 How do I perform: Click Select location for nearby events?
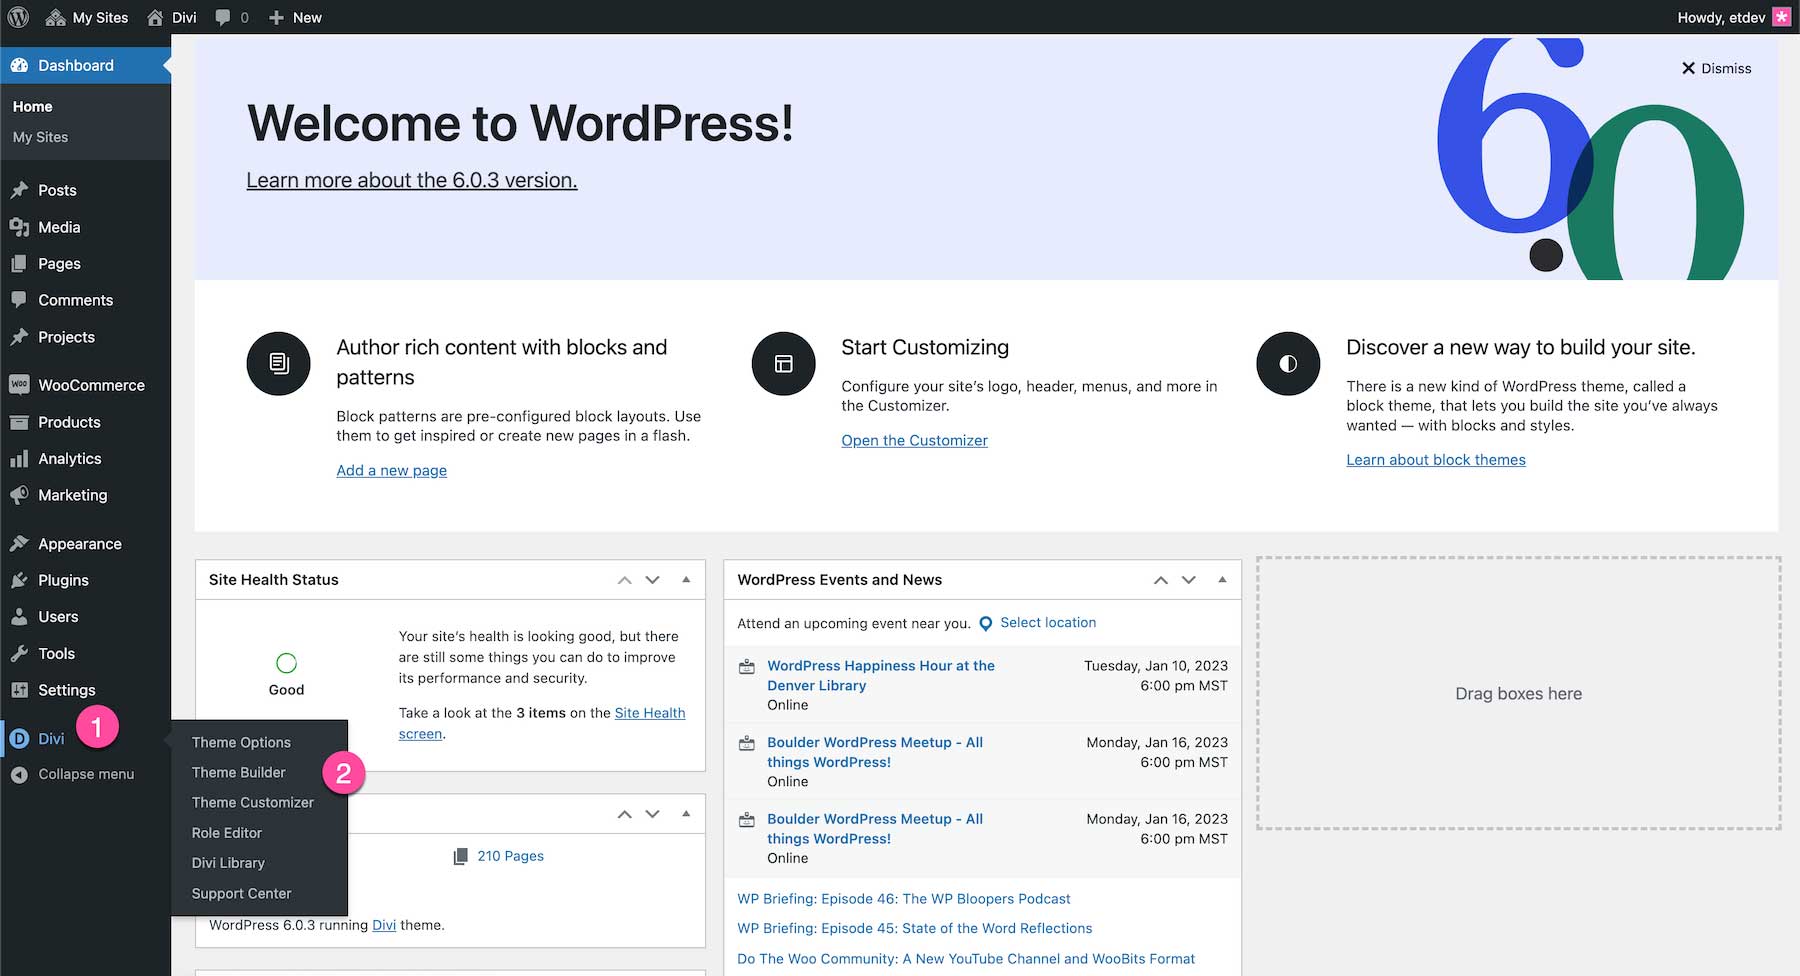click(x=1047, y=622)
